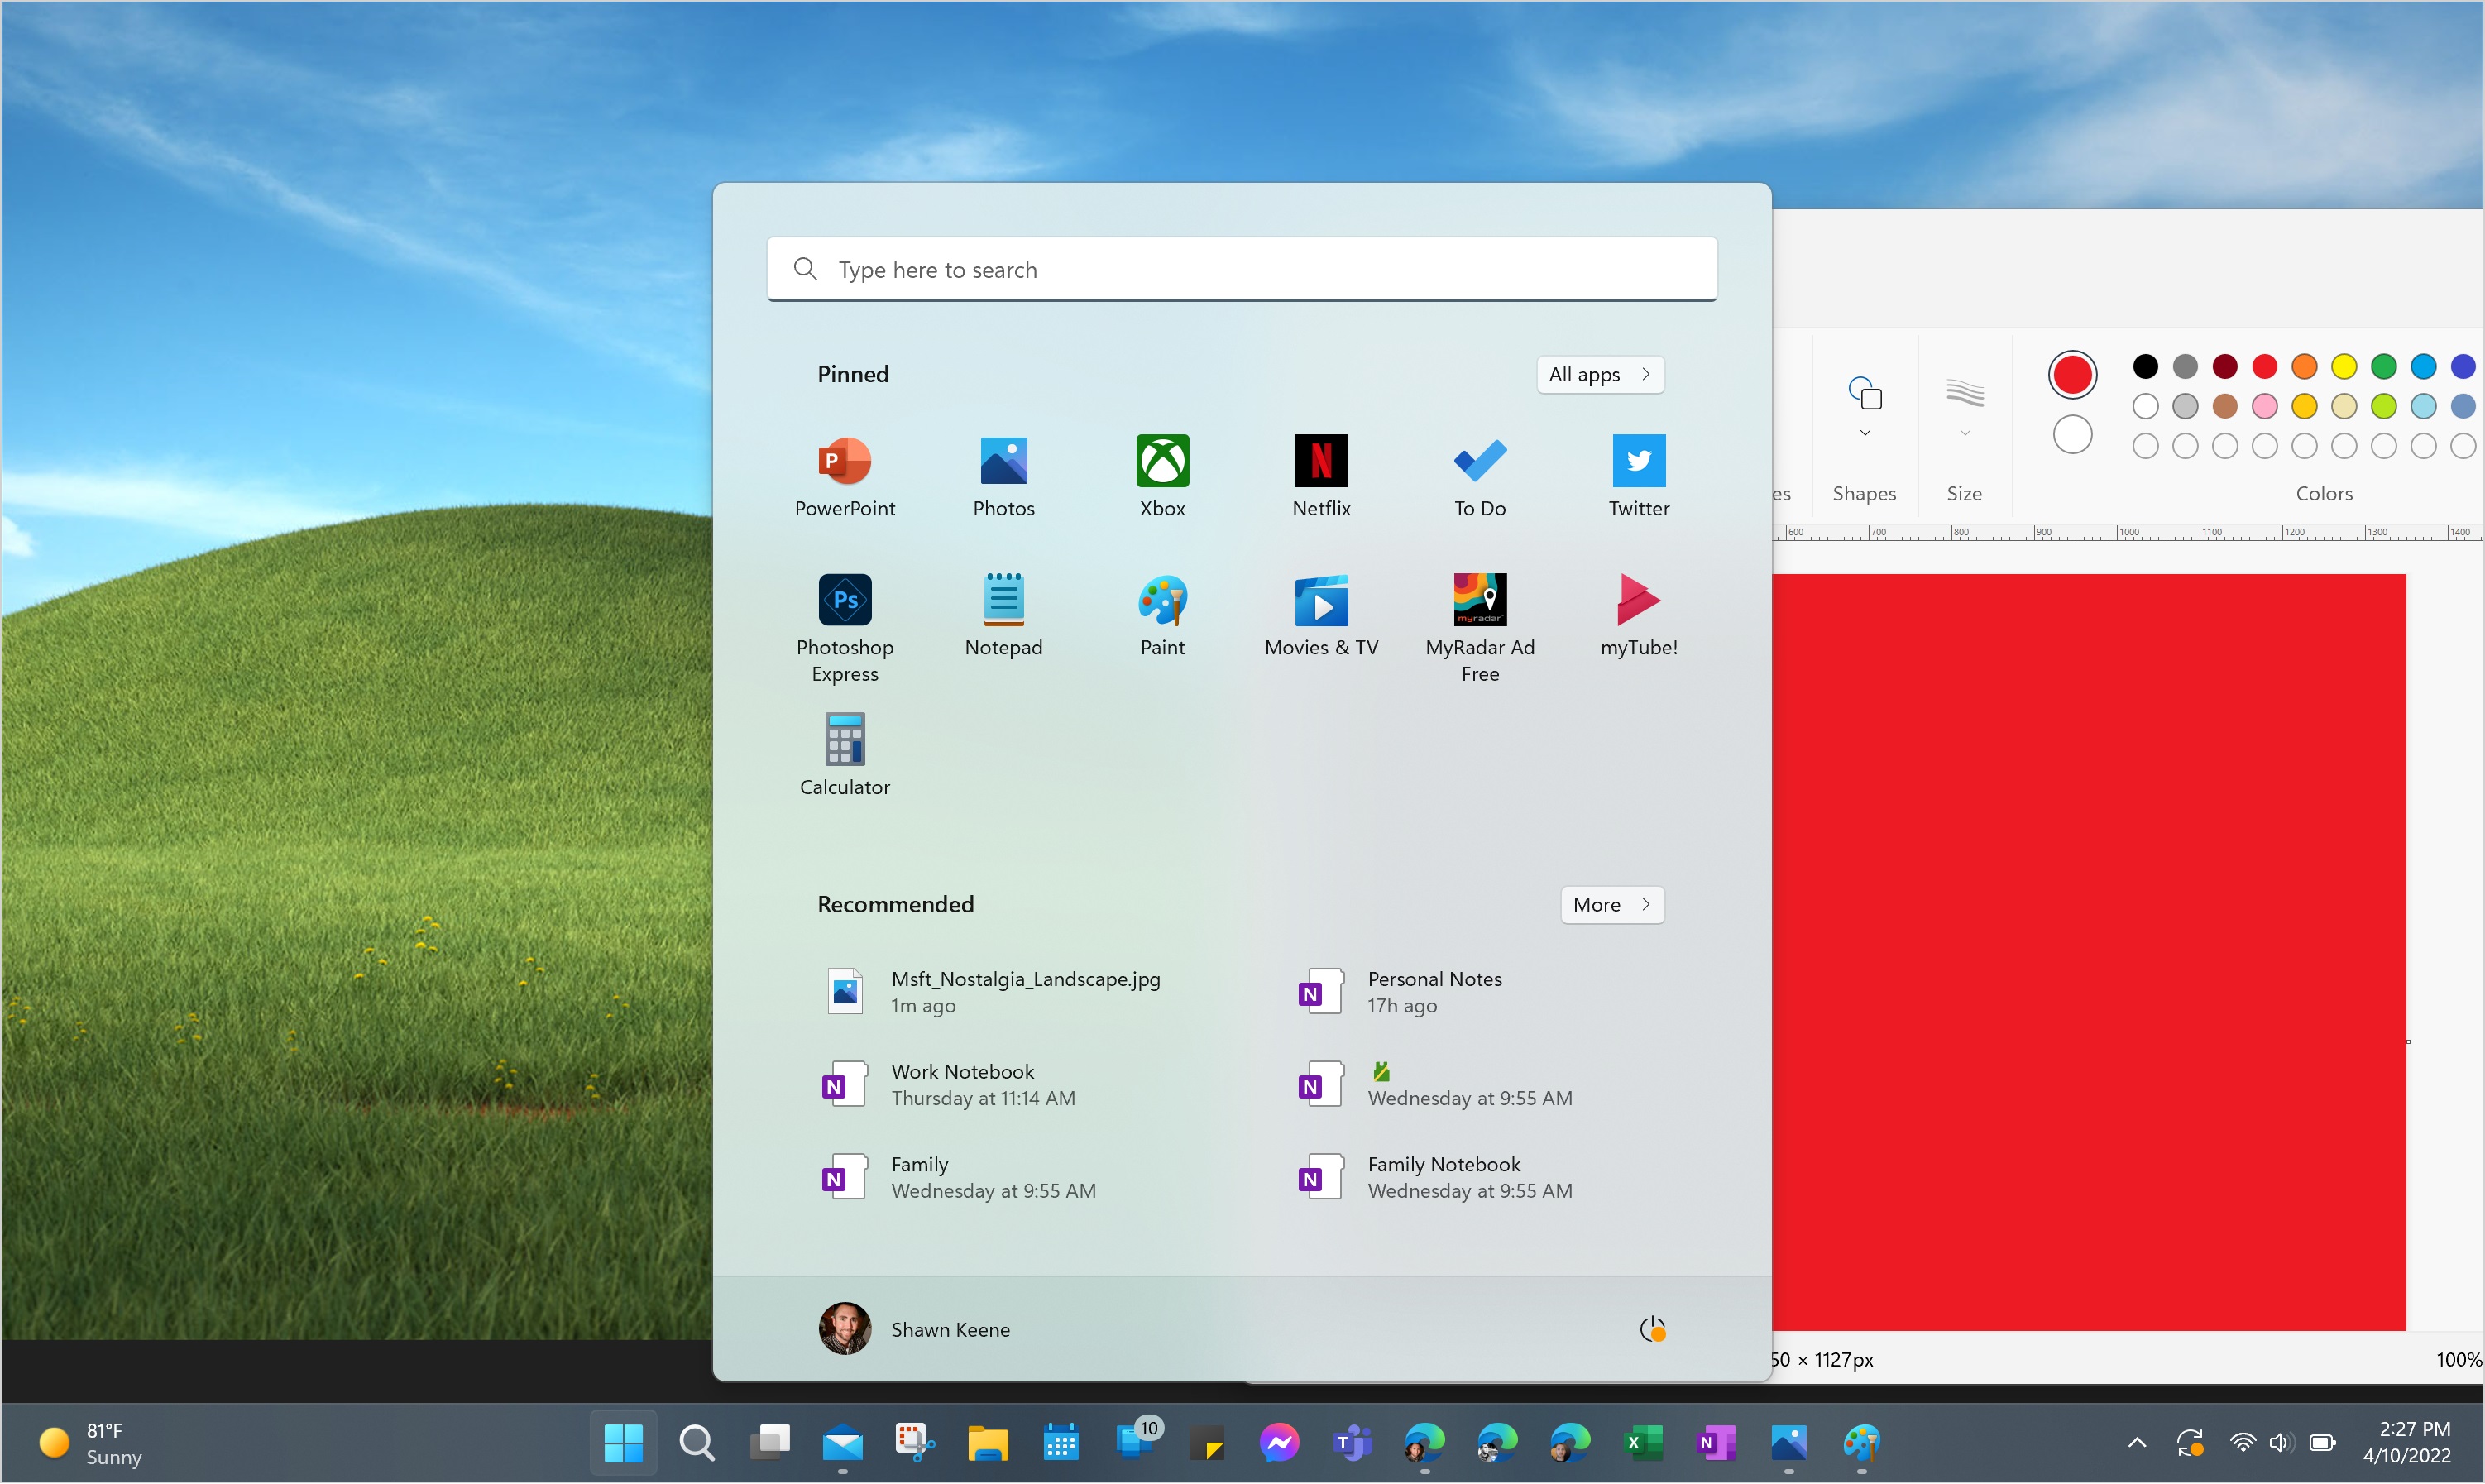Click the power button in Start menu
This screenshot has height=1484, width=2485.
click(1652, 1329)
